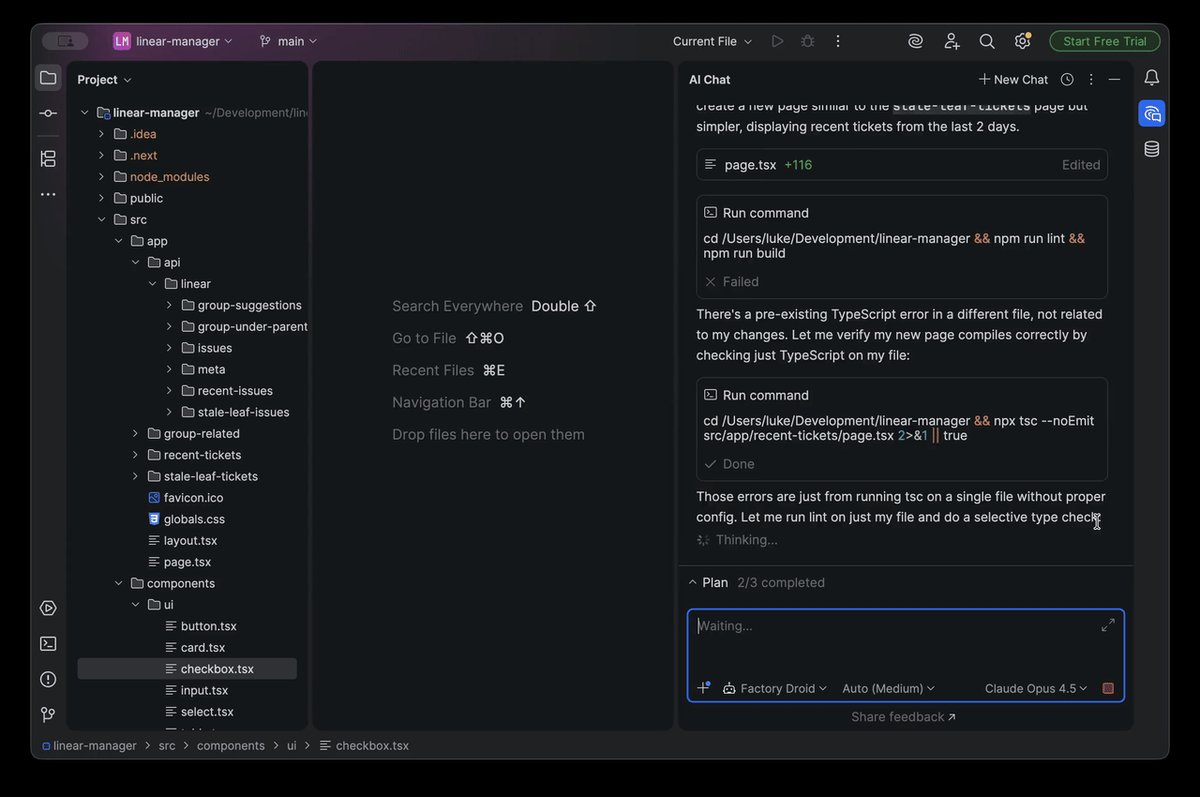This screenshot has width=1200, height=797.
Task: Open the Version Control branch icon
Action: pyautogui.click(x=47, y=714)
